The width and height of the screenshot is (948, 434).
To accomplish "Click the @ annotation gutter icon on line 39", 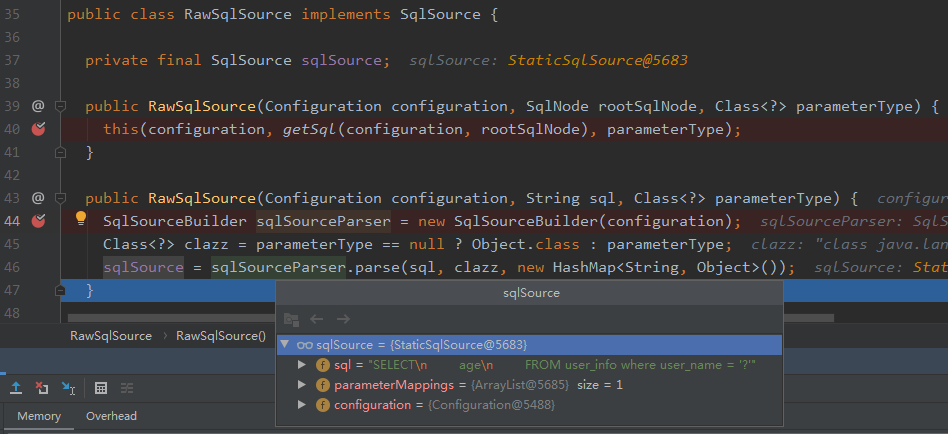I will pos(38,106).
